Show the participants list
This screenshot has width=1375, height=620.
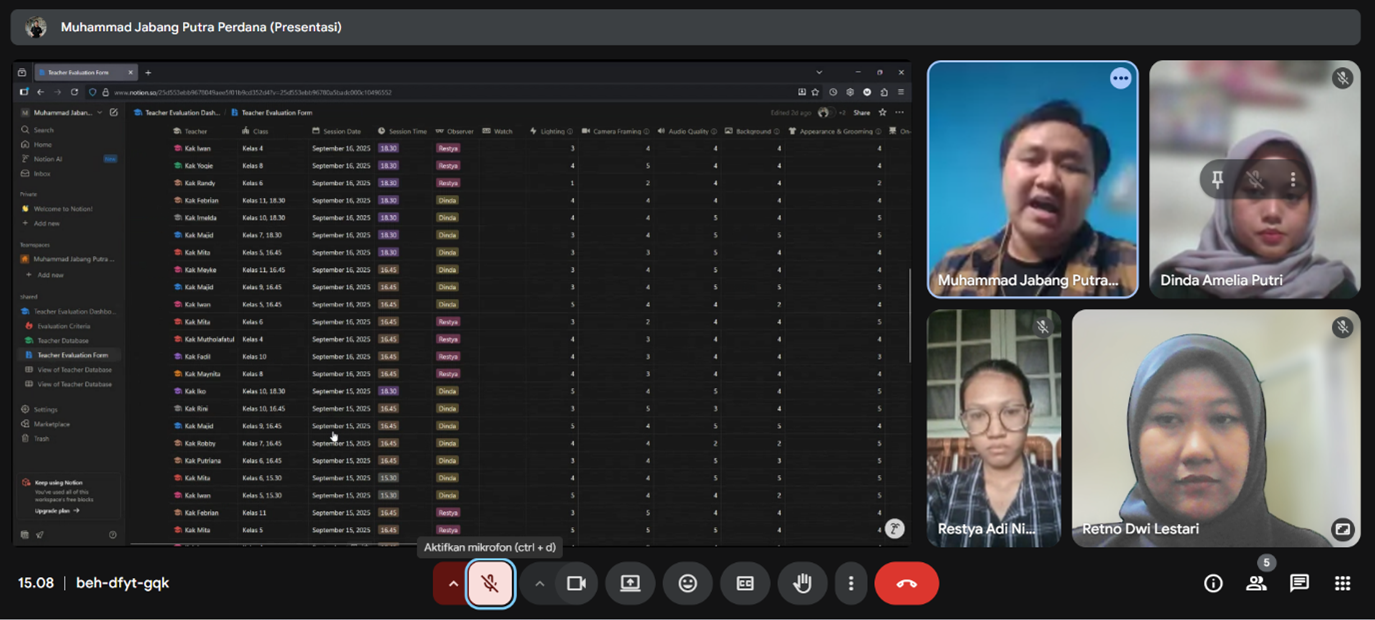[1256, 584]
